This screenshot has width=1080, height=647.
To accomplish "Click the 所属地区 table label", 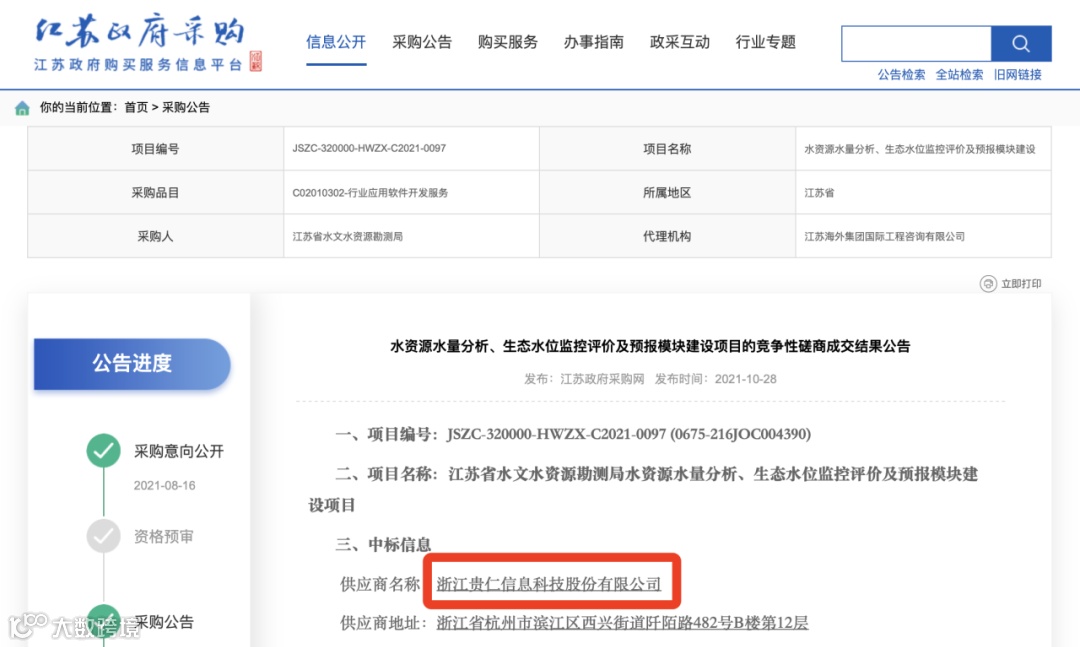I will click(x=667, y=193).
